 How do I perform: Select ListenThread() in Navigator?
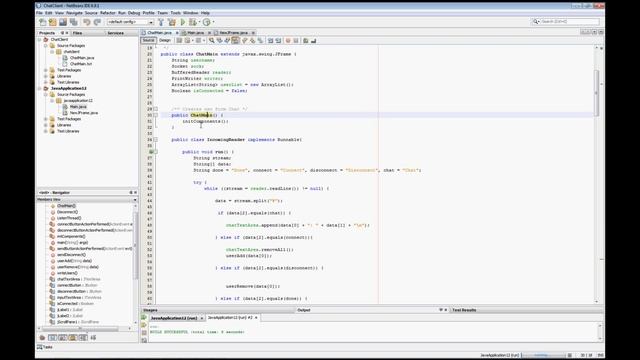69,218
